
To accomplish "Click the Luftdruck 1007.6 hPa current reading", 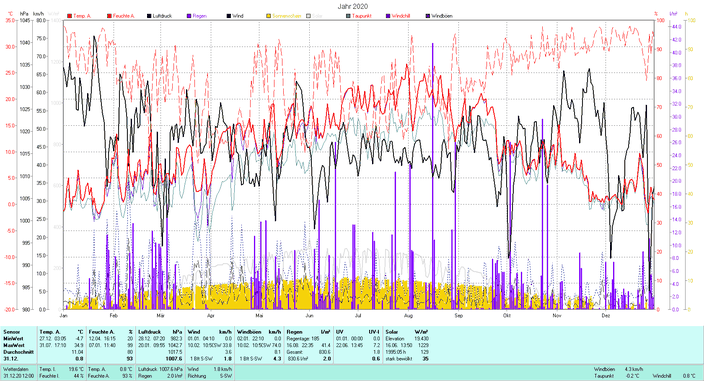I will click(x=160, y=369).
